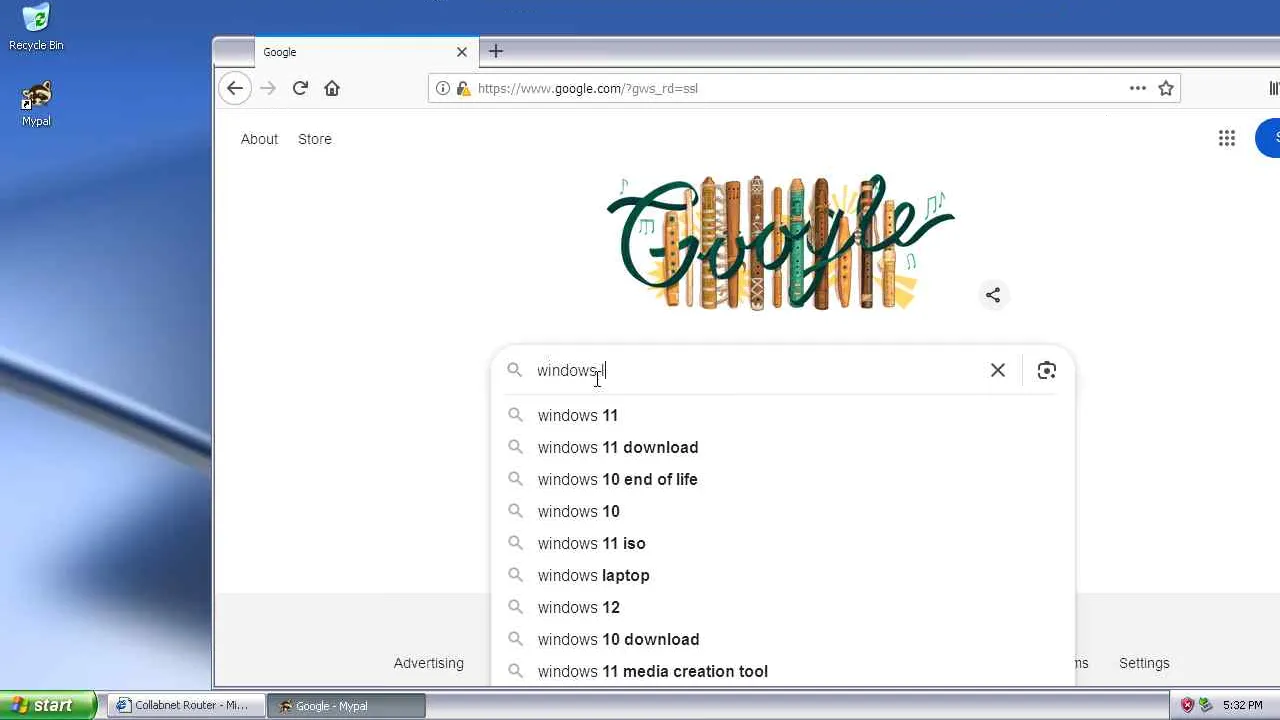Screen dimensions: 1280x720
Task: Switch to Collabnet Router taskbar window
Action: click(x=185, y=705)
